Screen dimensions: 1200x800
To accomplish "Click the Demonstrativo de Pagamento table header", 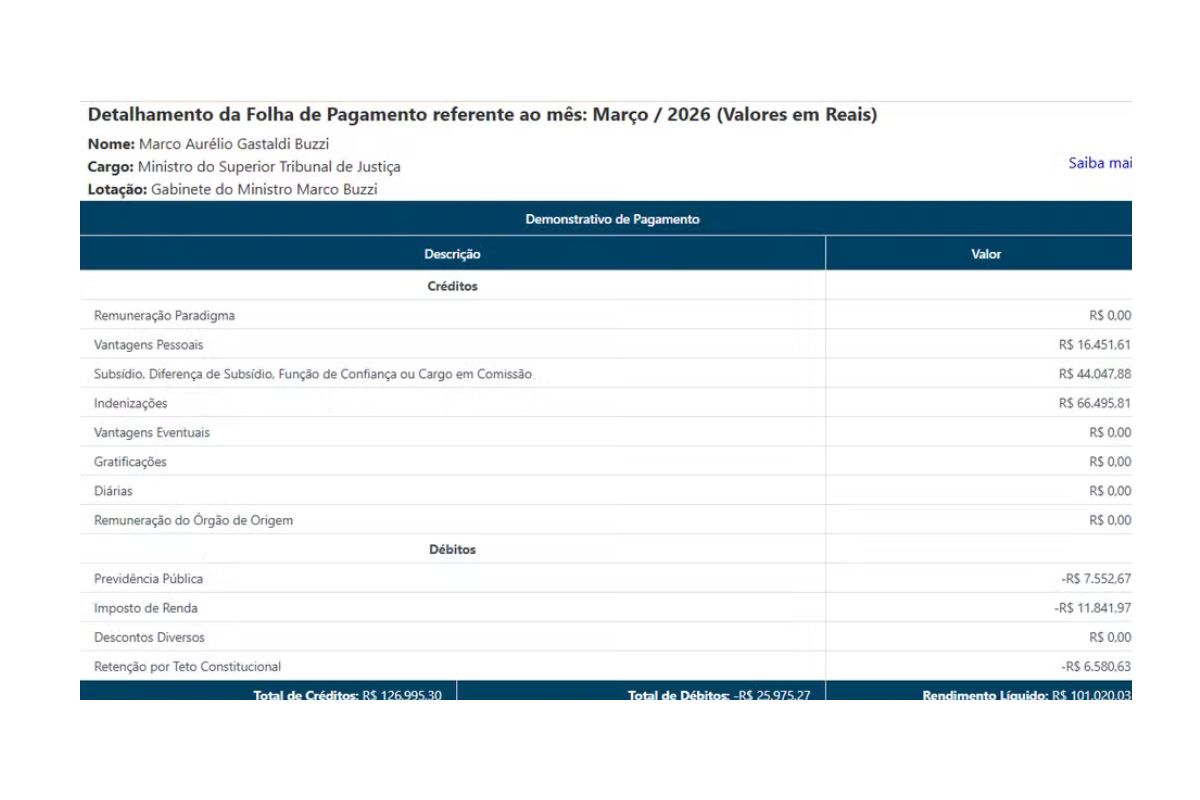I will tap(606, 219).
